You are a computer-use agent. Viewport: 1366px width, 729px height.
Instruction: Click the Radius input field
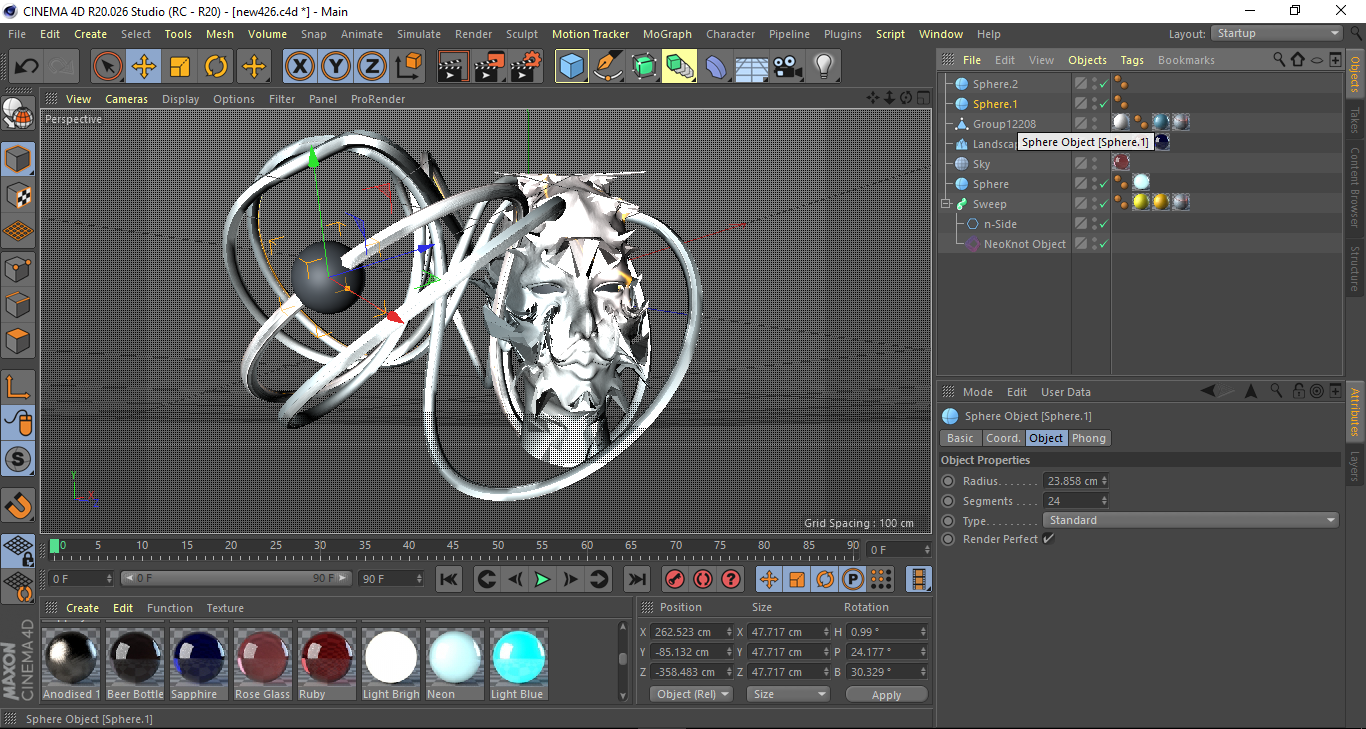(x=1071, y=481)
